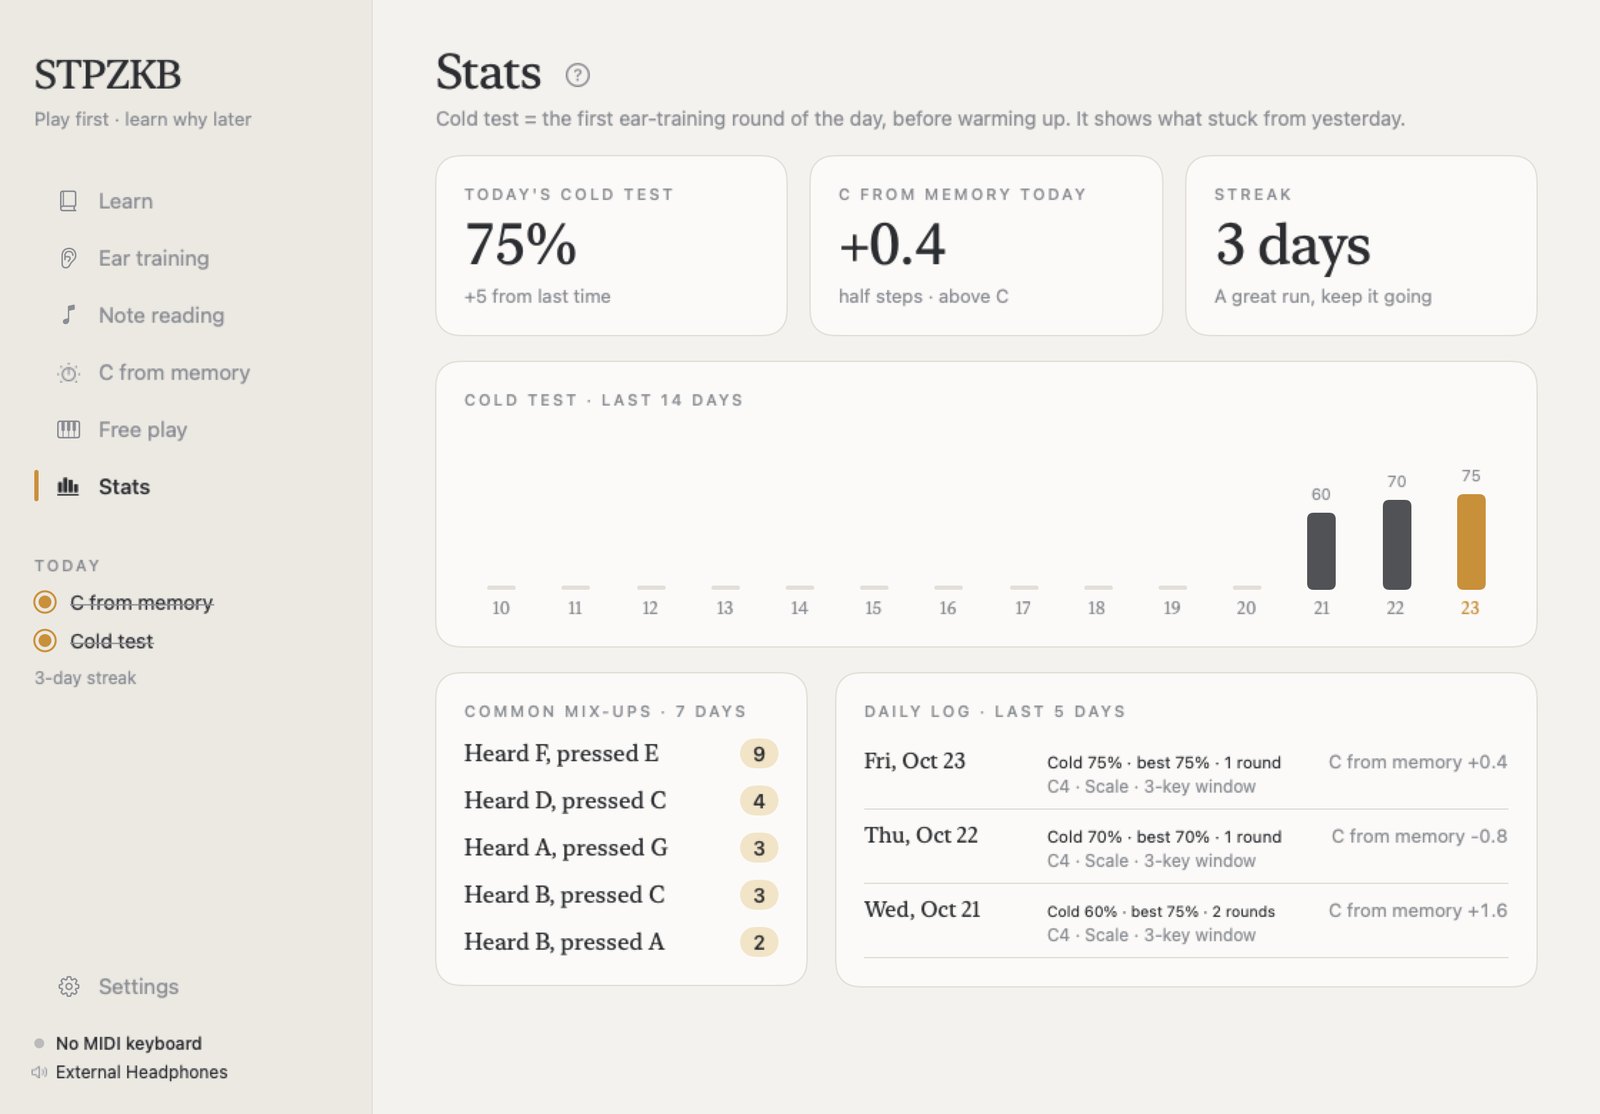Click the Ear training ear icon
1600x1114 pixels.
68,258
